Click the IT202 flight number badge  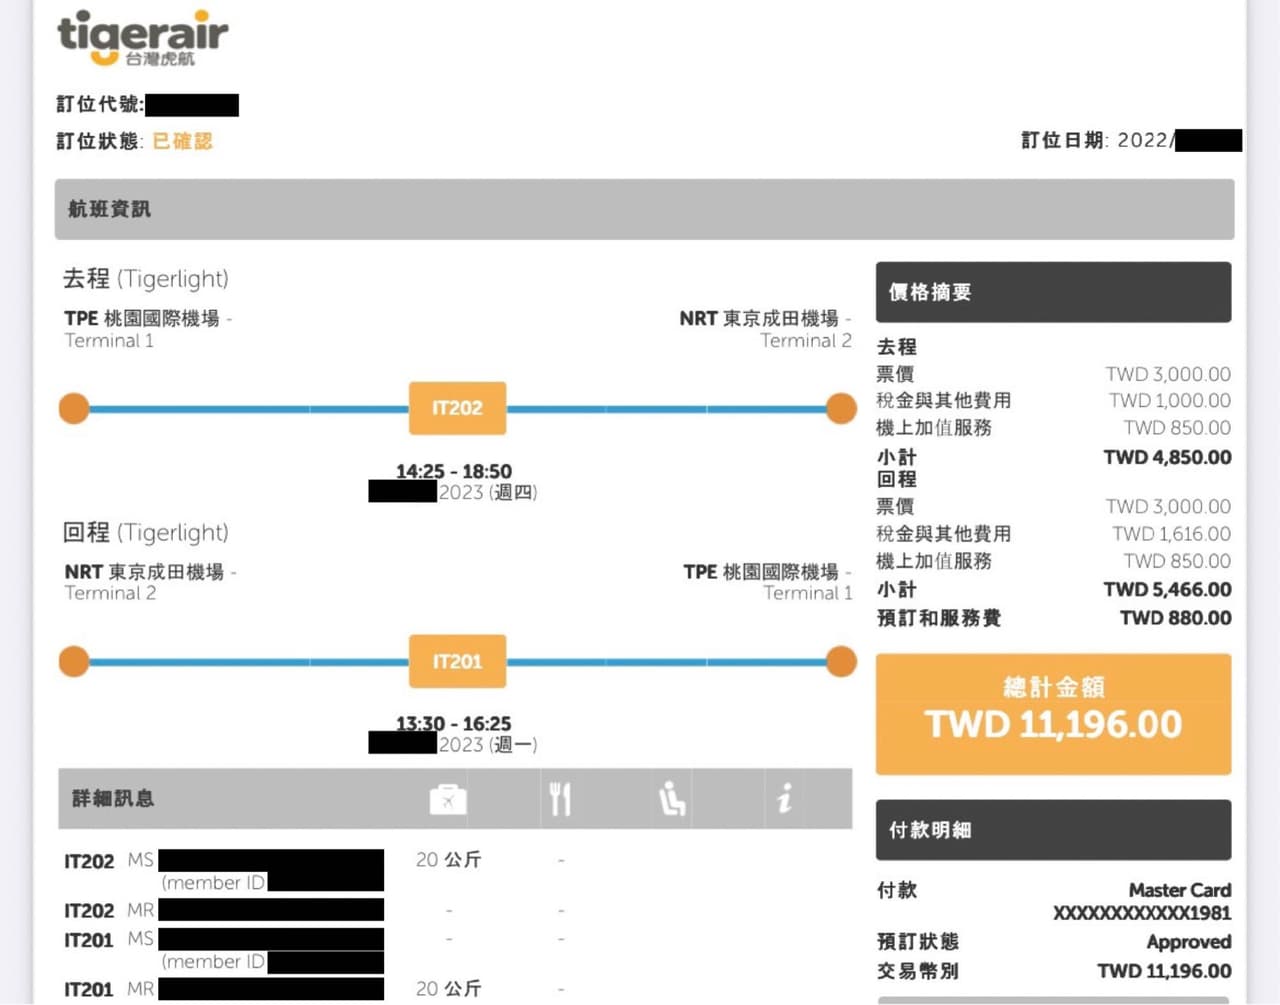click(457, 408)
